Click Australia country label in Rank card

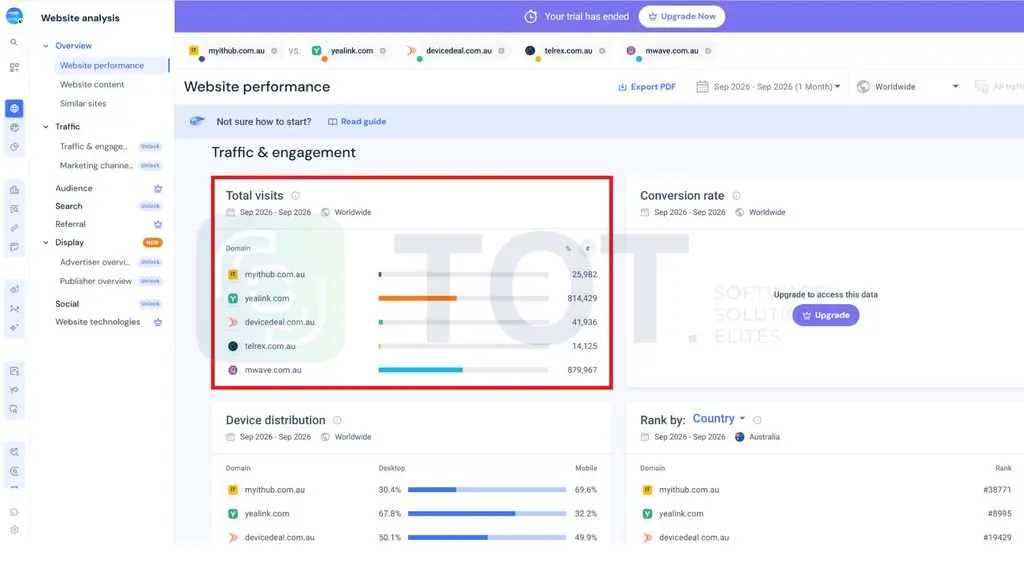coord(764,438)
